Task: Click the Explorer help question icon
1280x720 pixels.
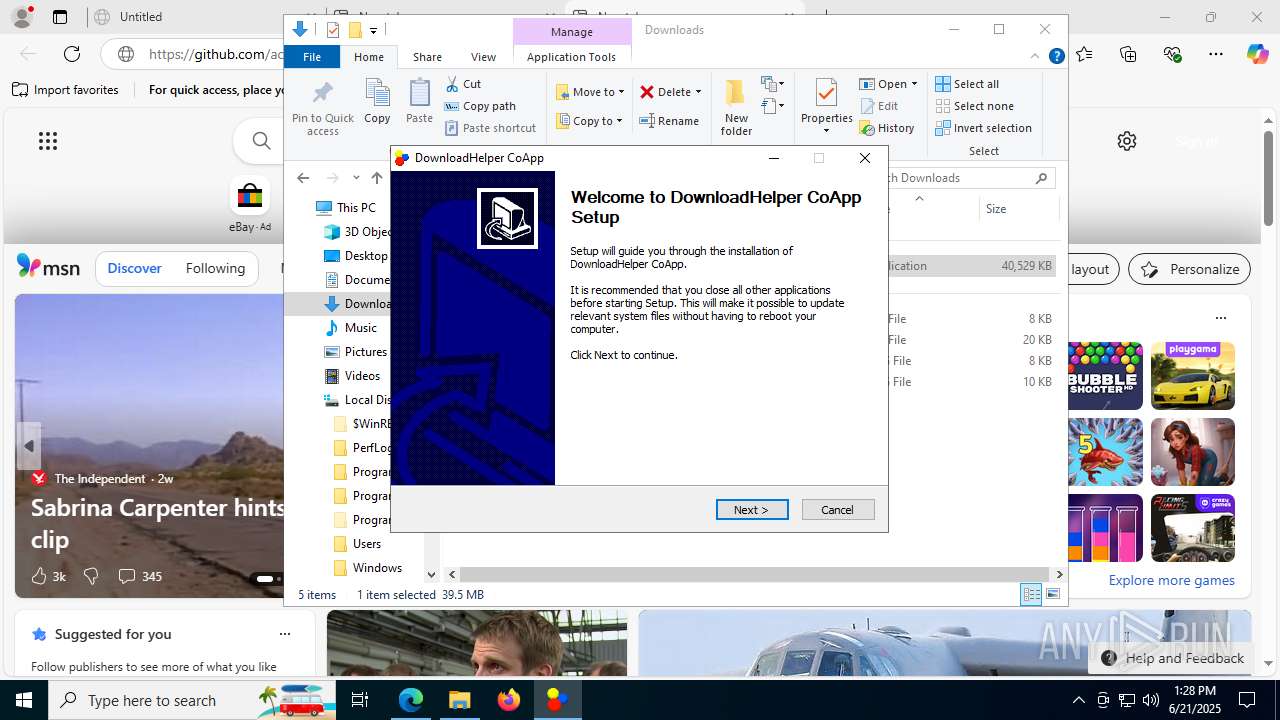Action: click(1056, 57)
